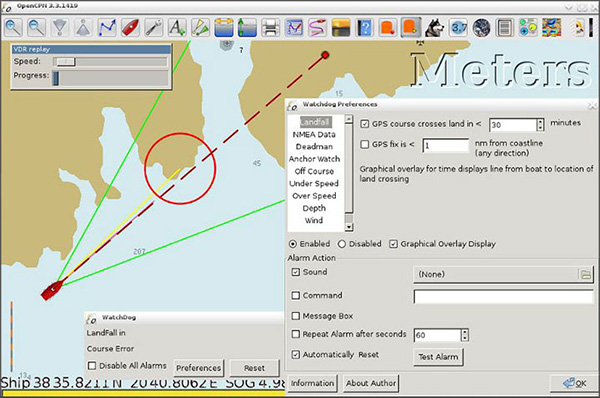Adjust the VDR replay Speed slider

[65, 62]
